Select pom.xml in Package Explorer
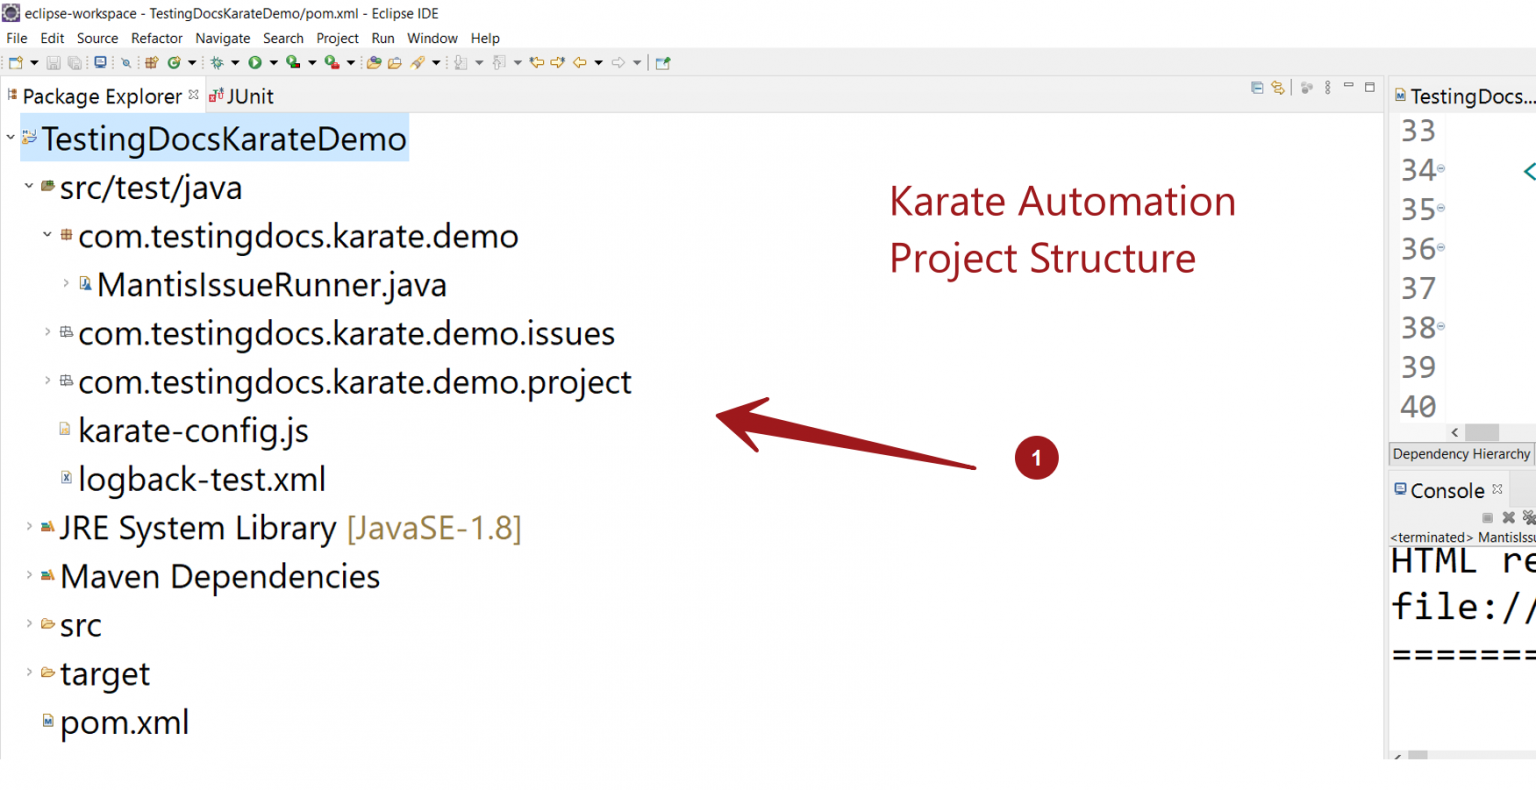This screenshot has height=790, width=1536. pos(124,722)
